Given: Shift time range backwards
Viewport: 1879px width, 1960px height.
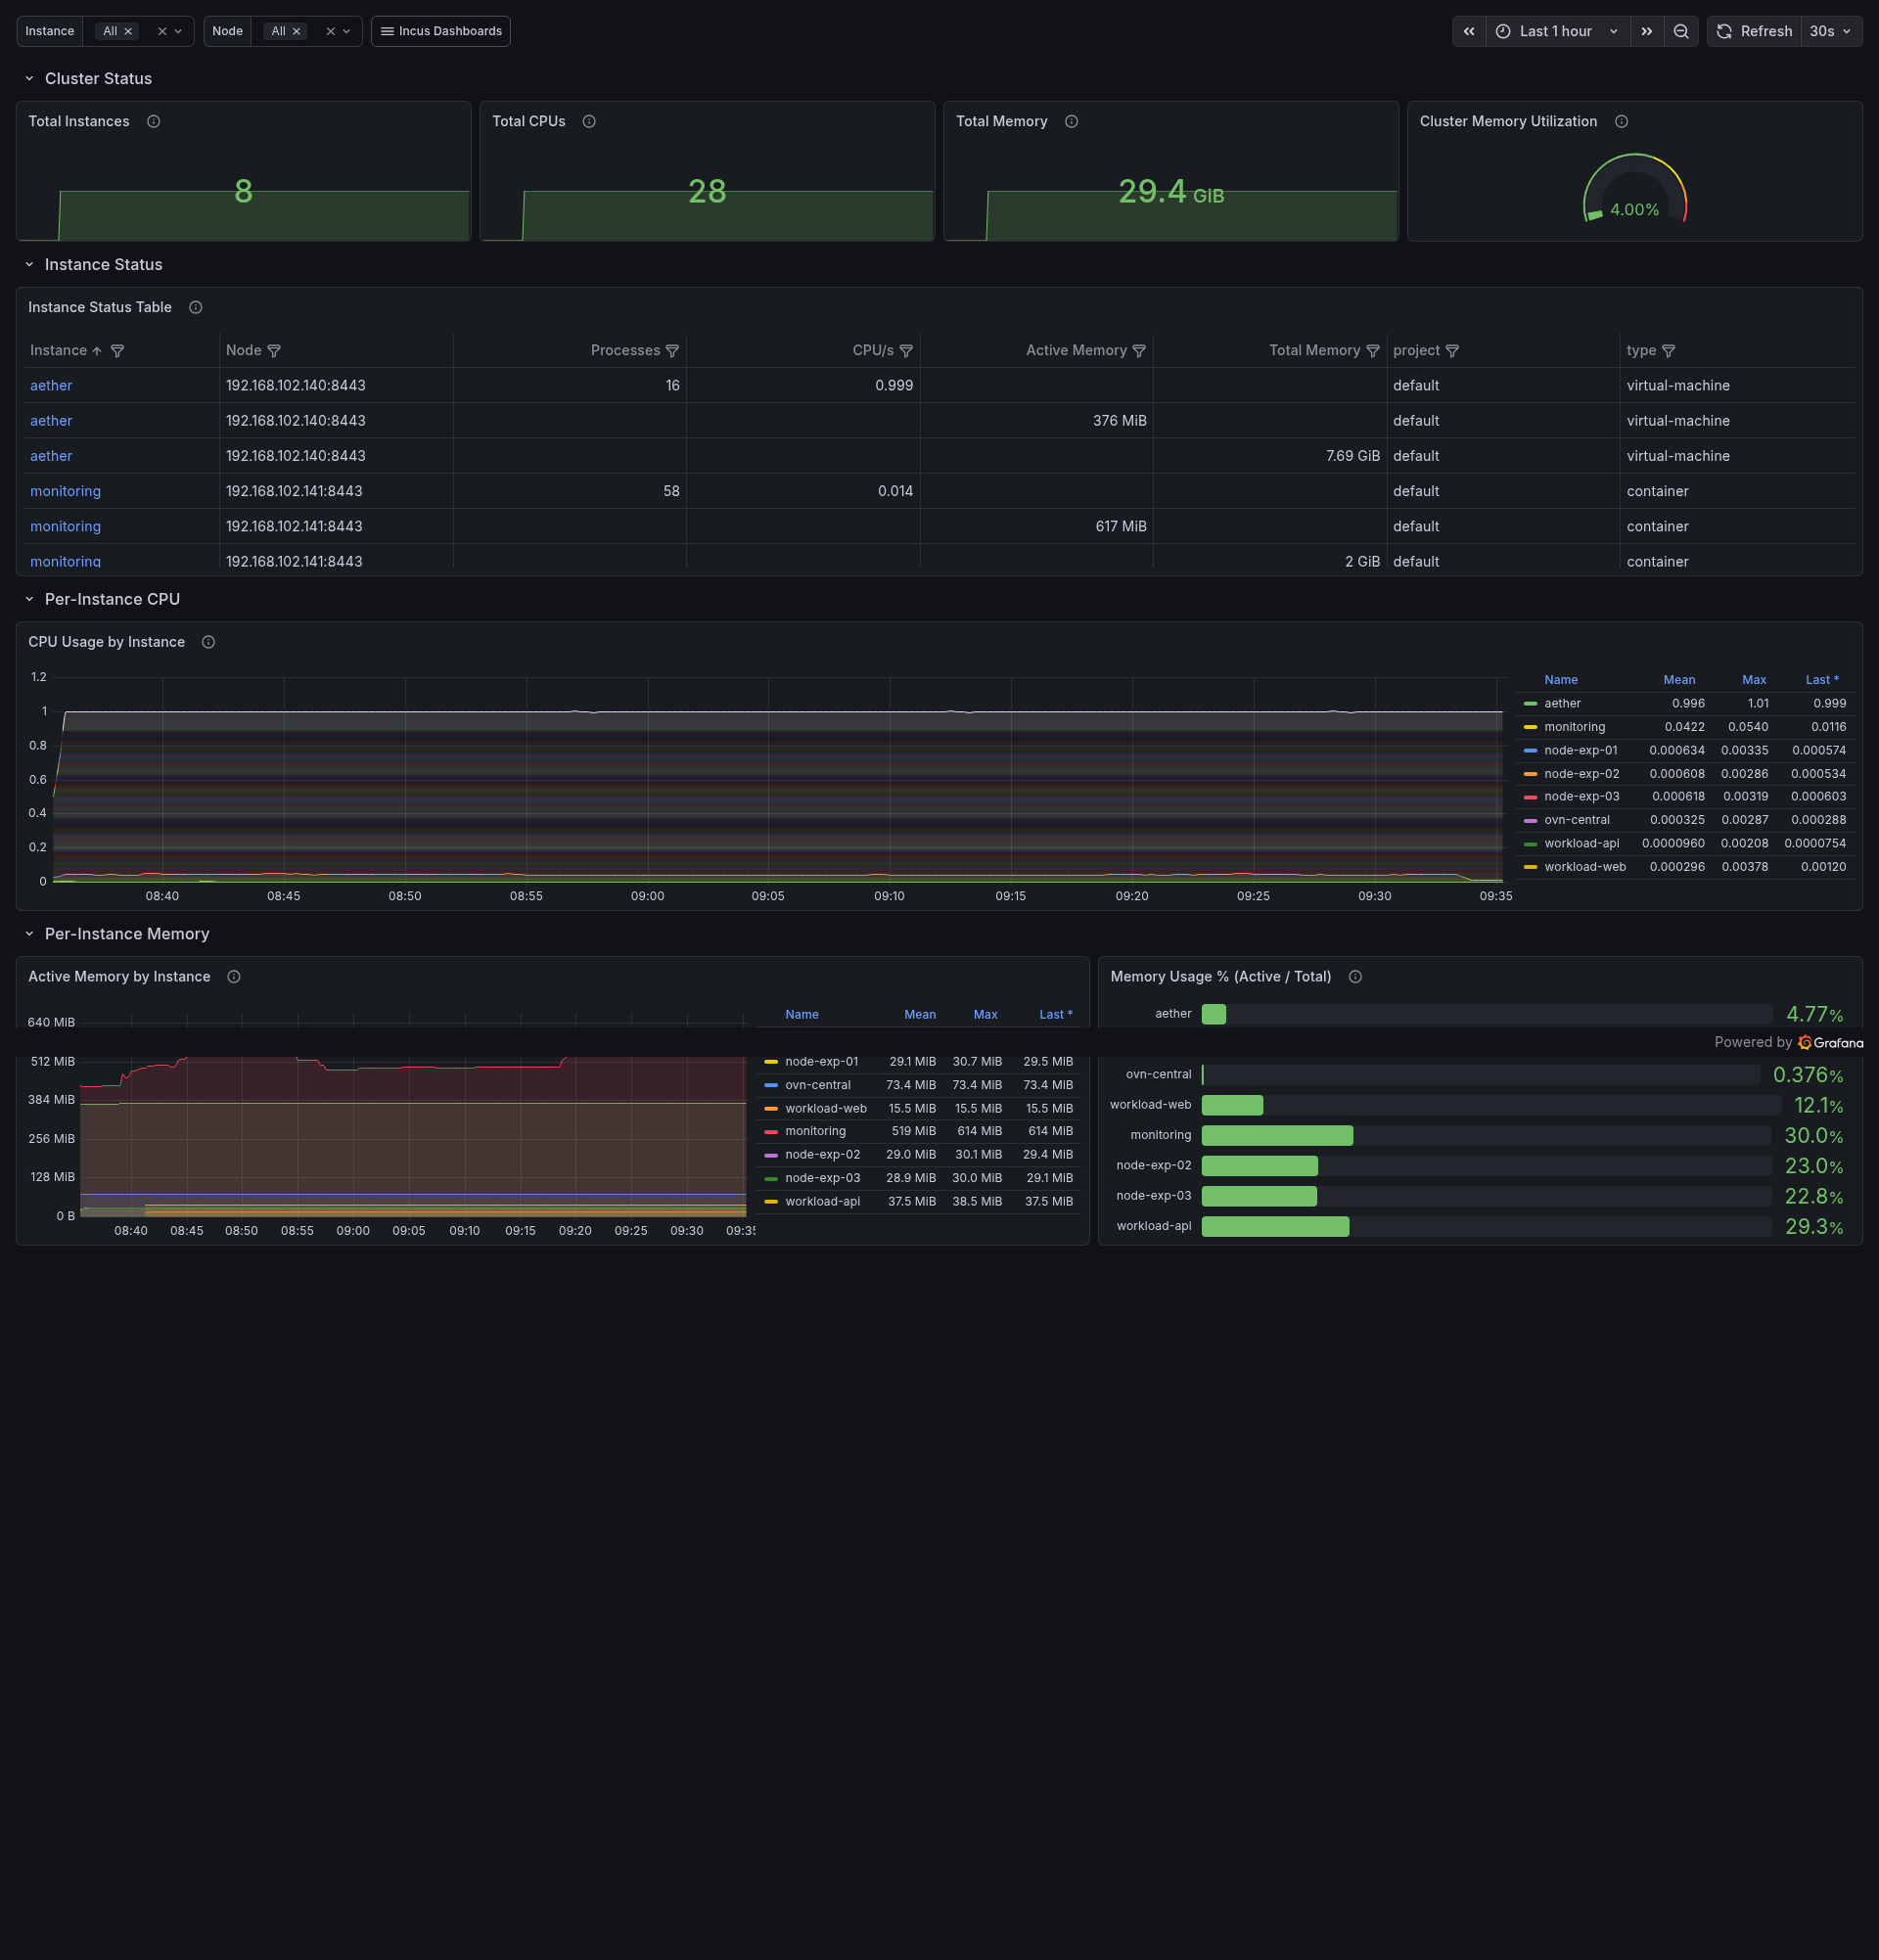Looking at the screenshot, I should click(1469, 31).
